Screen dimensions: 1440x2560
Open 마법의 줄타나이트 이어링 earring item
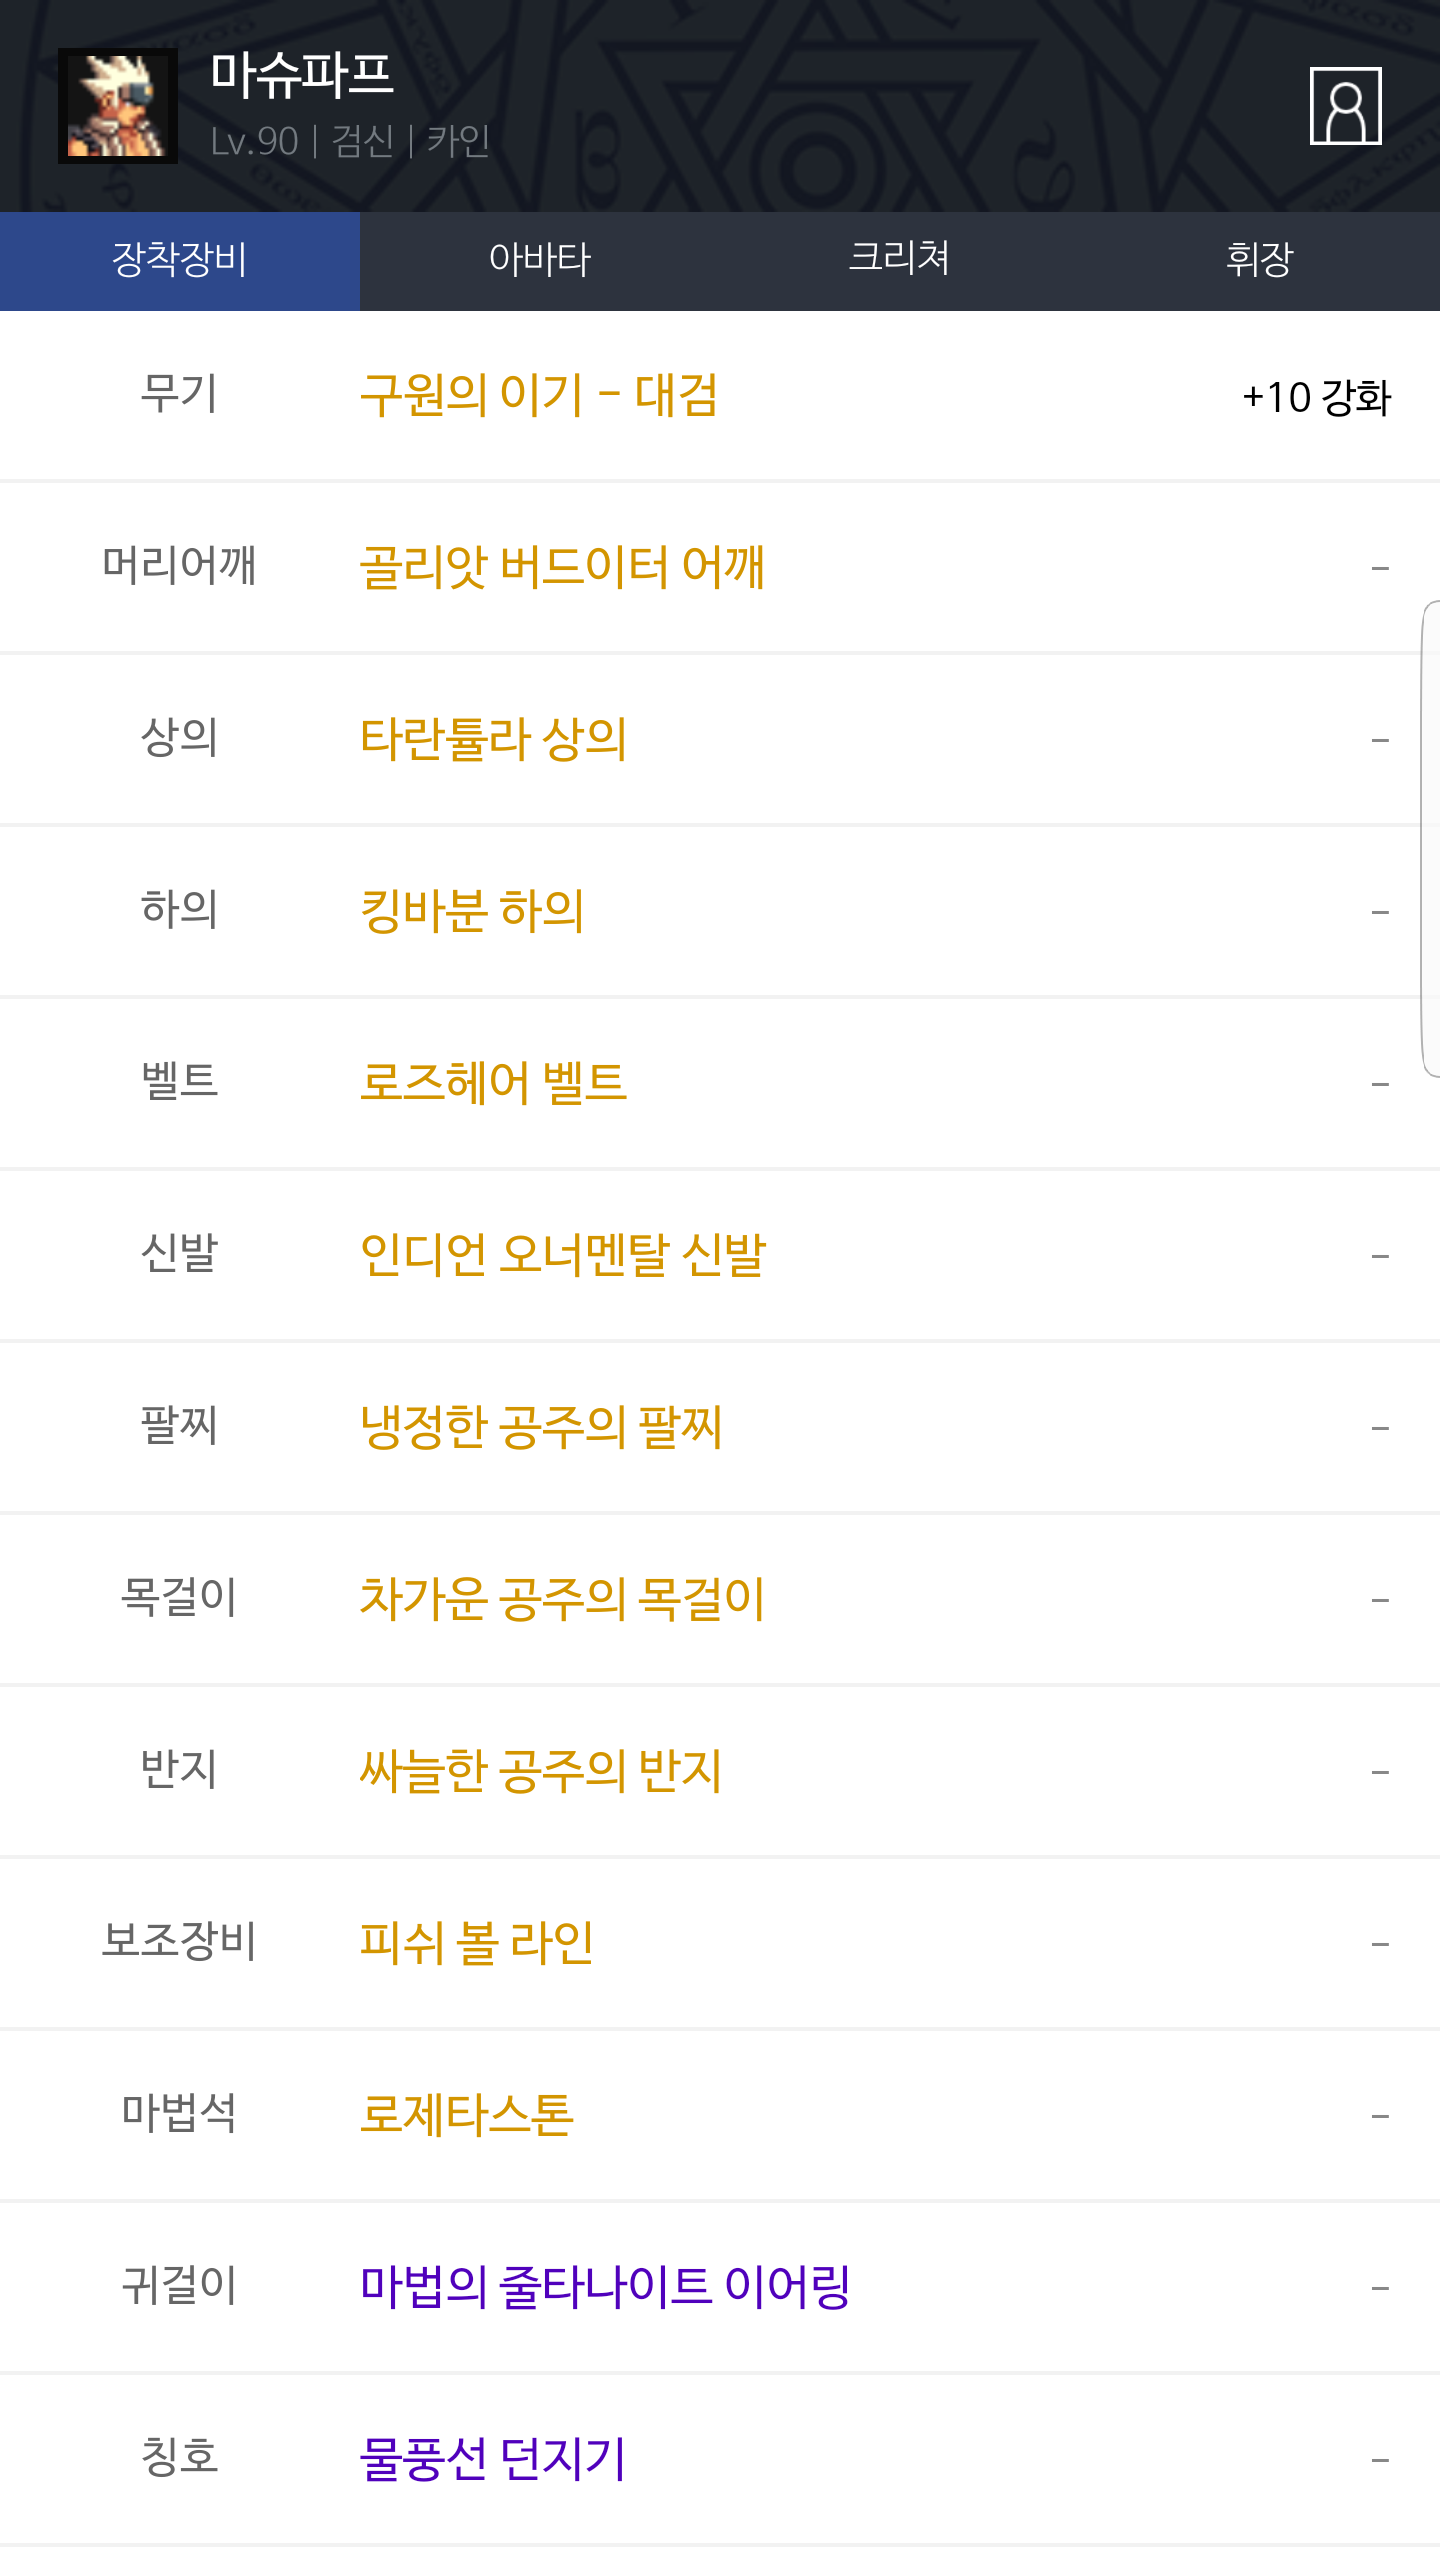(605, 2288)
